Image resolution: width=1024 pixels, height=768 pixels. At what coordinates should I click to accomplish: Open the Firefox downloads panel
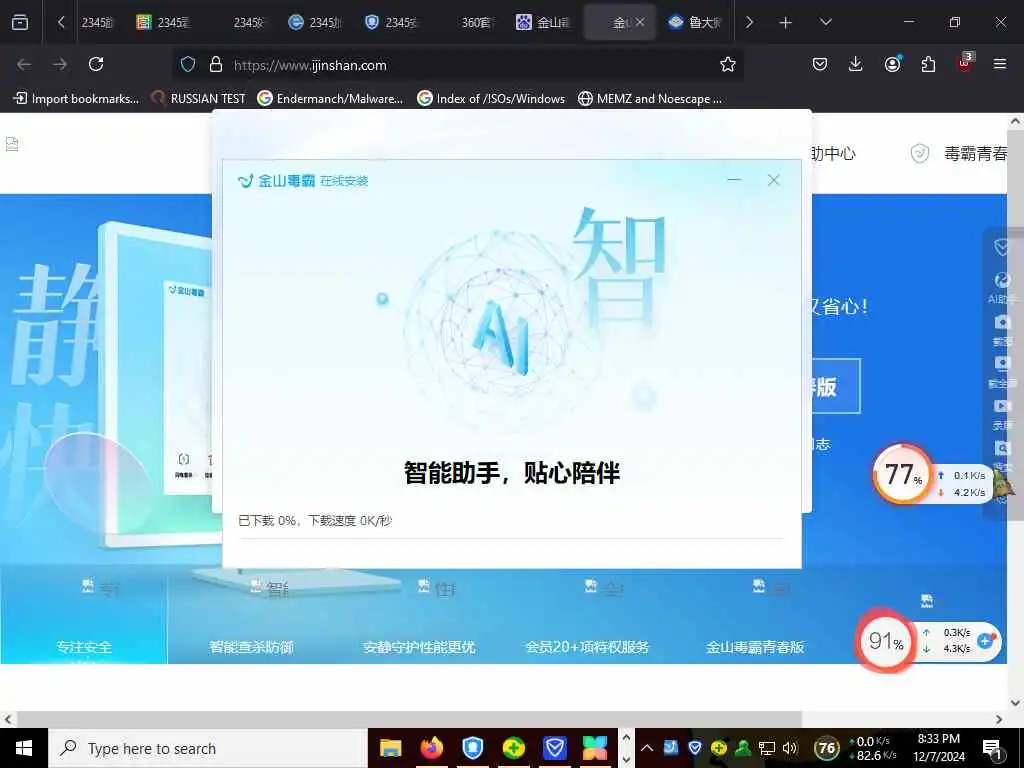click(x=856, y=64)
